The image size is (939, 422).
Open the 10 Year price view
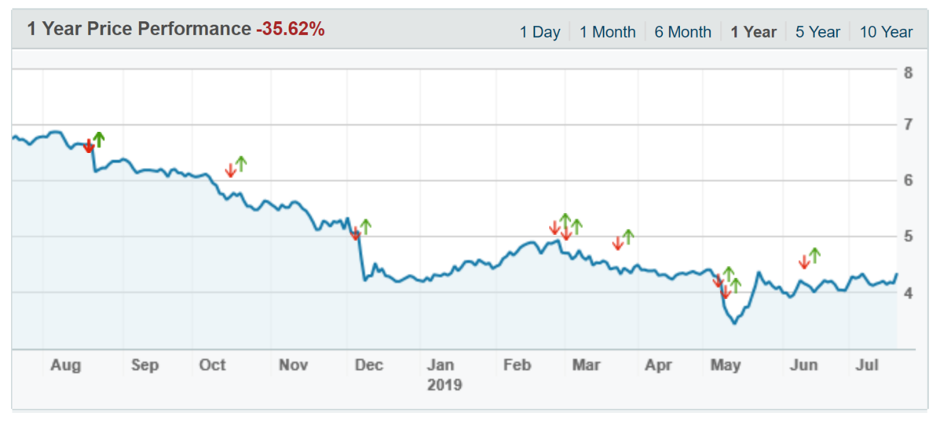[886, 32]
